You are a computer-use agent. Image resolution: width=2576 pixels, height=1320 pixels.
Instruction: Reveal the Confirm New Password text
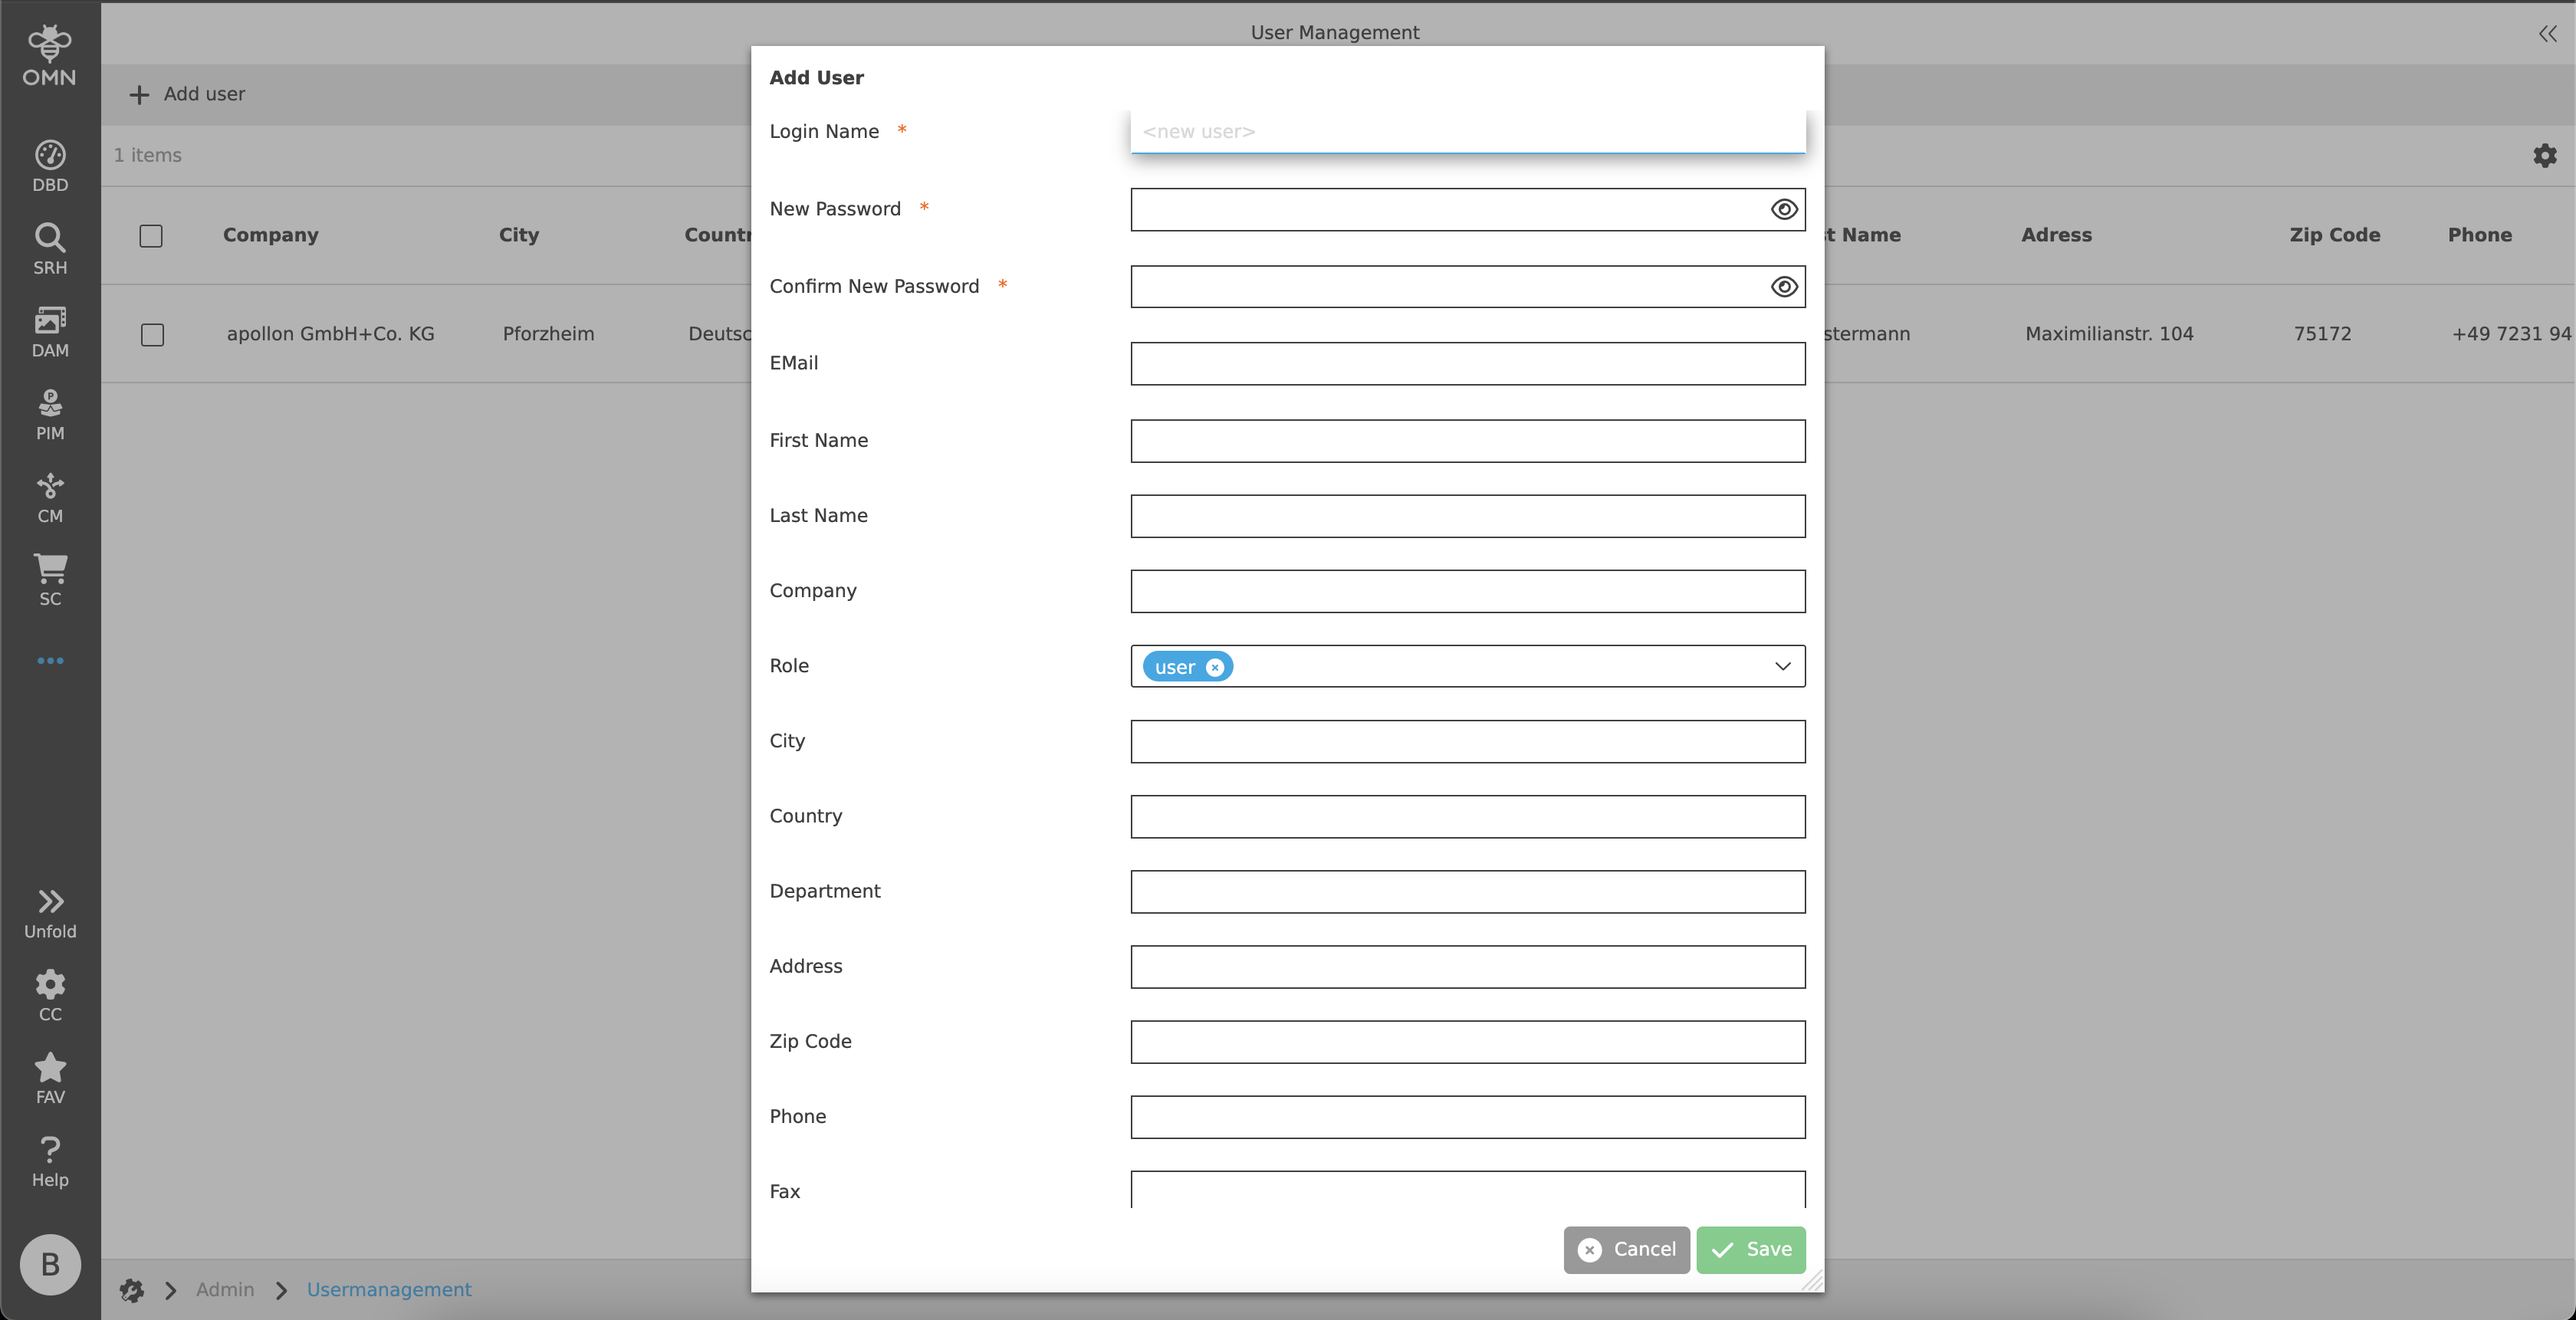click(1783, 287)
